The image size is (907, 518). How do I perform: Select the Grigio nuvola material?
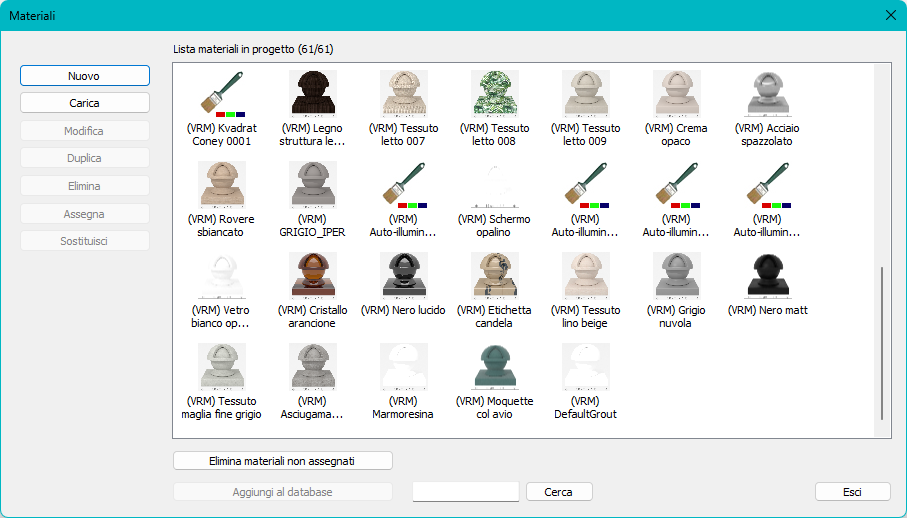[x=676, y=276]
